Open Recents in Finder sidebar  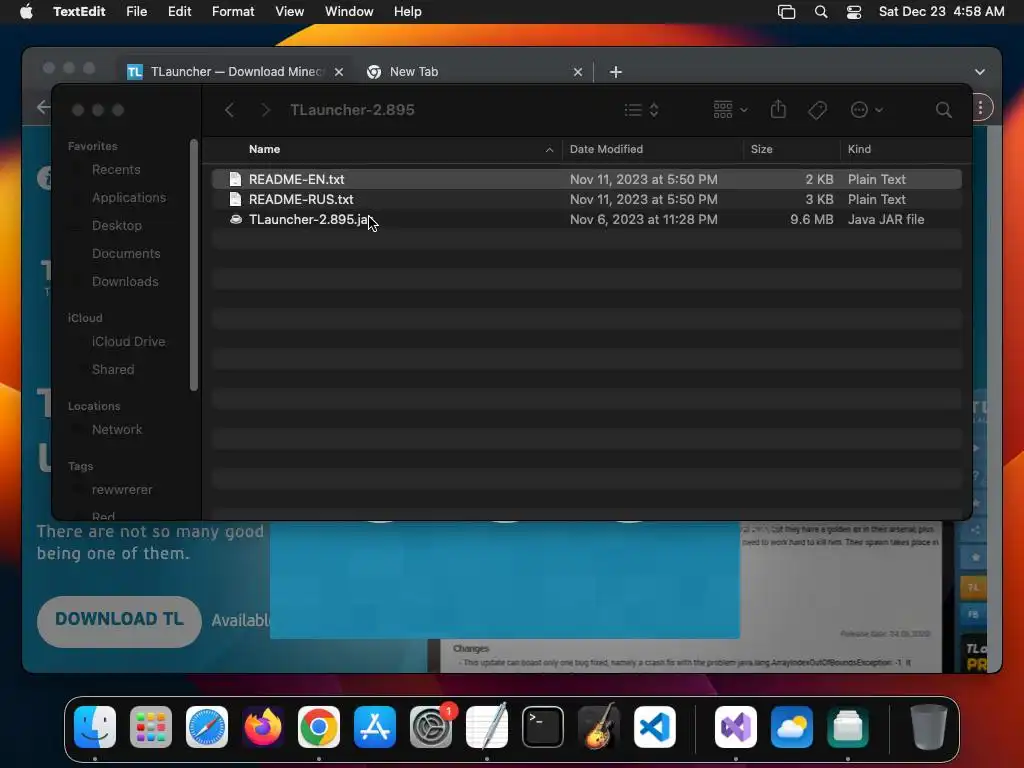(116, 170)
